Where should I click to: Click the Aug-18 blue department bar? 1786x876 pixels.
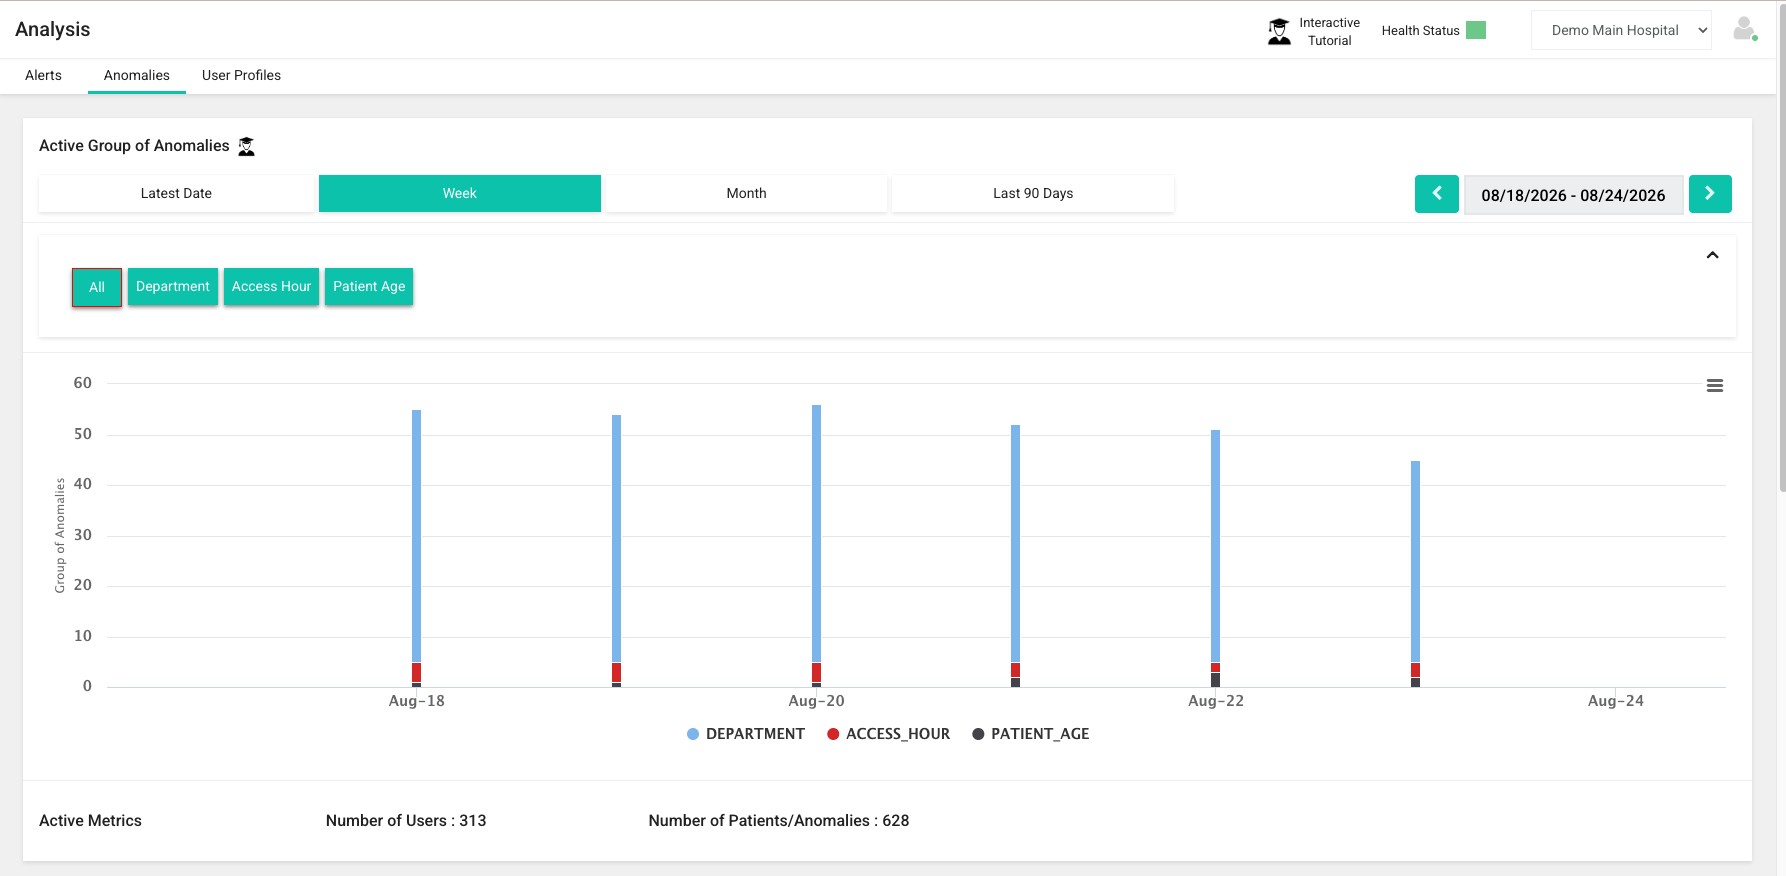point(416,536)
